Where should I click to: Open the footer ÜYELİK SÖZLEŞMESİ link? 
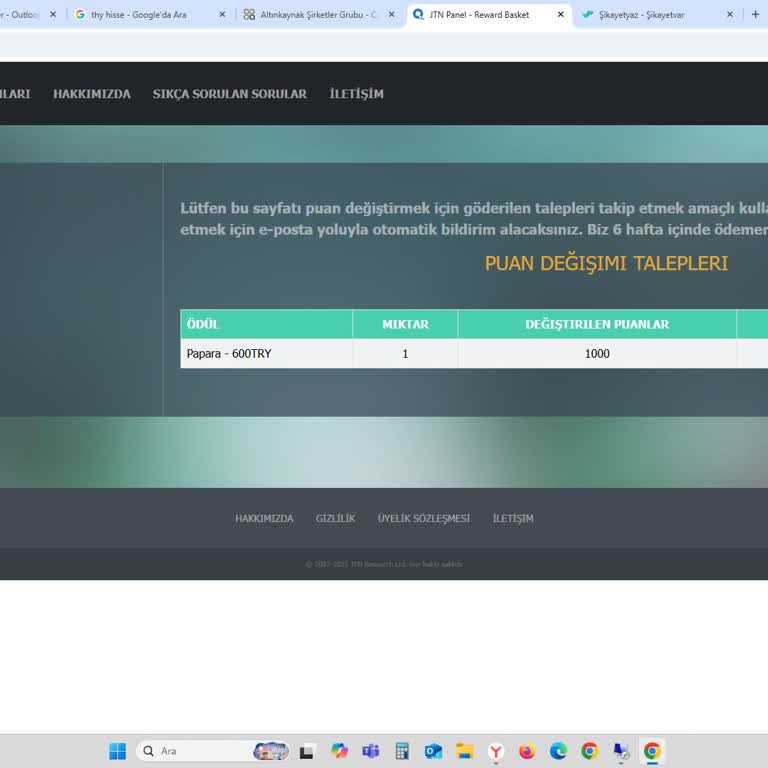(x=424, y=518)
